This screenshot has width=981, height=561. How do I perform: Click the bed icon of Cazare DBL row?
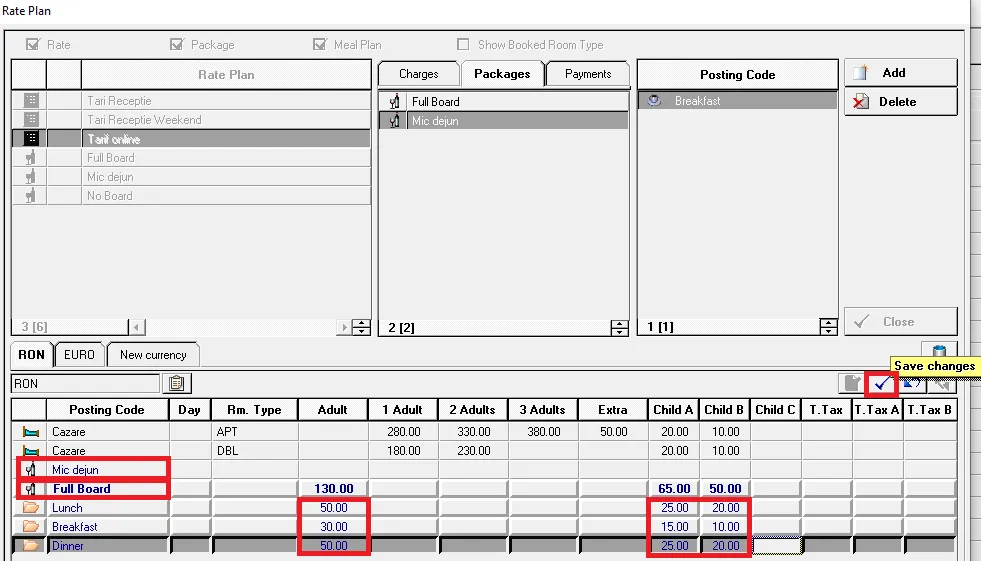(x=30, y=450)
